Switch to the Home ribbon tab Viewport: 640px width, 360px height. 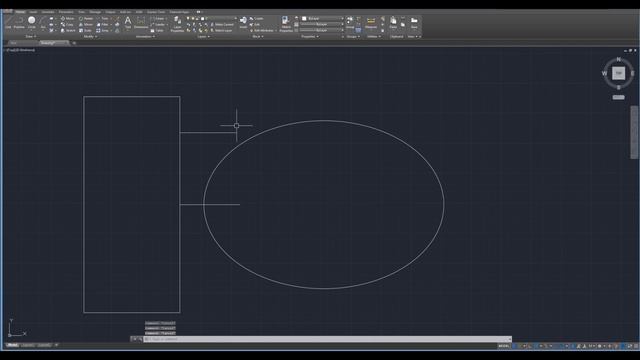[20, 12]
